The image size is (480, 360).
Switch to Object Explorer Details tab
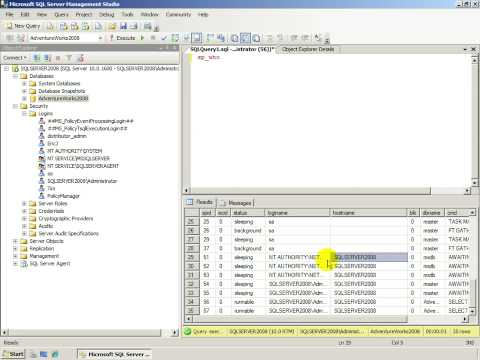[x=308, y=49]
